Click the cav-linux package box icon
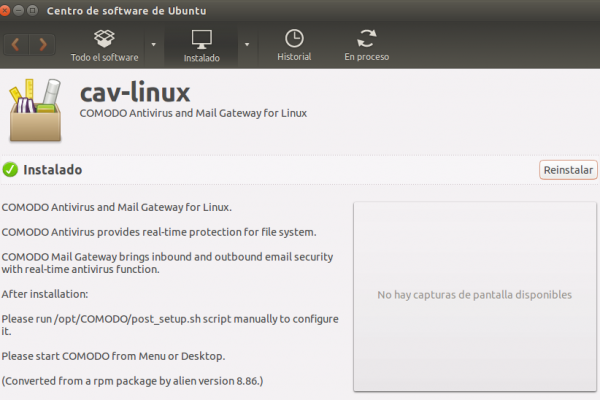 pos(35,110)
